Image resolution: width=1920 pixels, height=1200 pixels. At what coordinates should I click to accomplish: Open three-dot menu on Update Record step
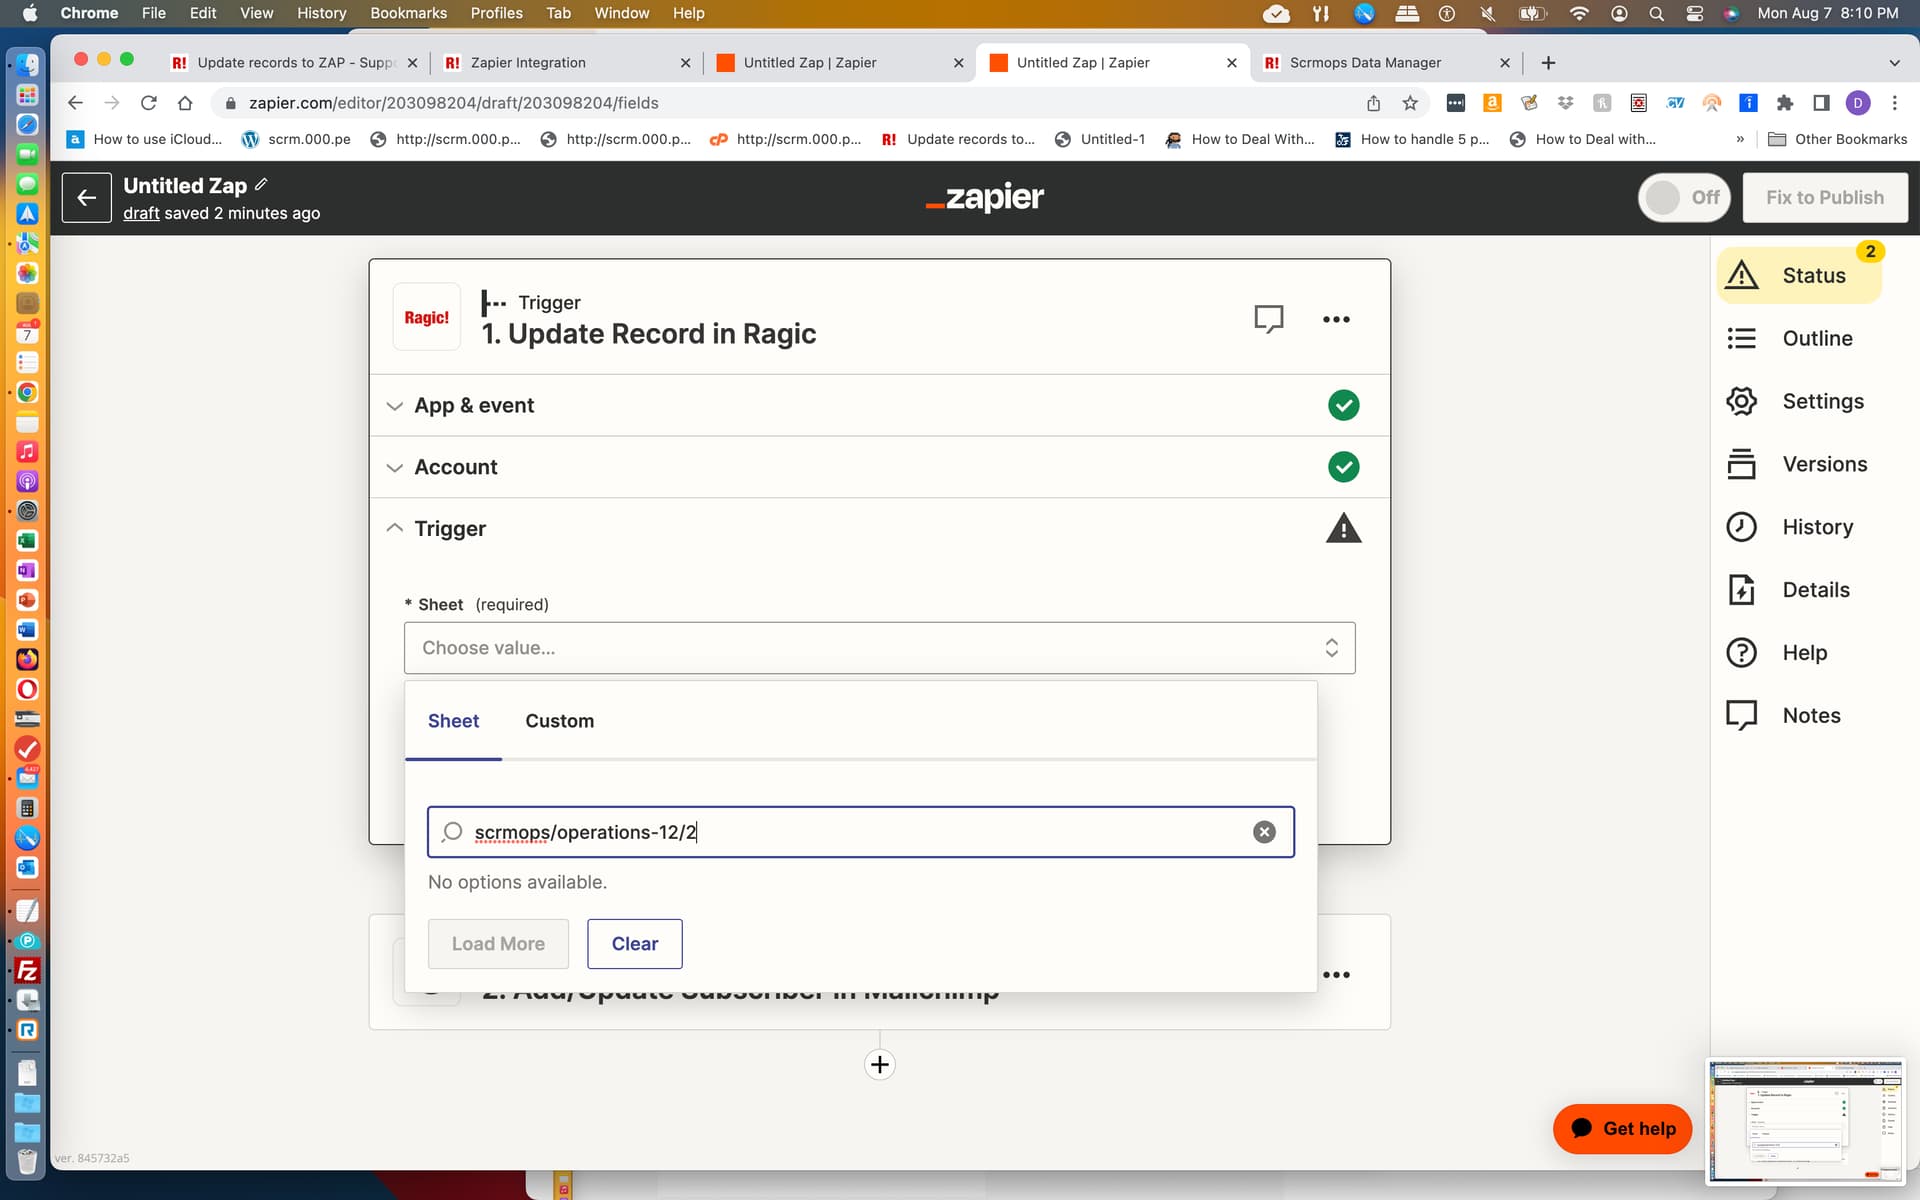click(1336, 319)
